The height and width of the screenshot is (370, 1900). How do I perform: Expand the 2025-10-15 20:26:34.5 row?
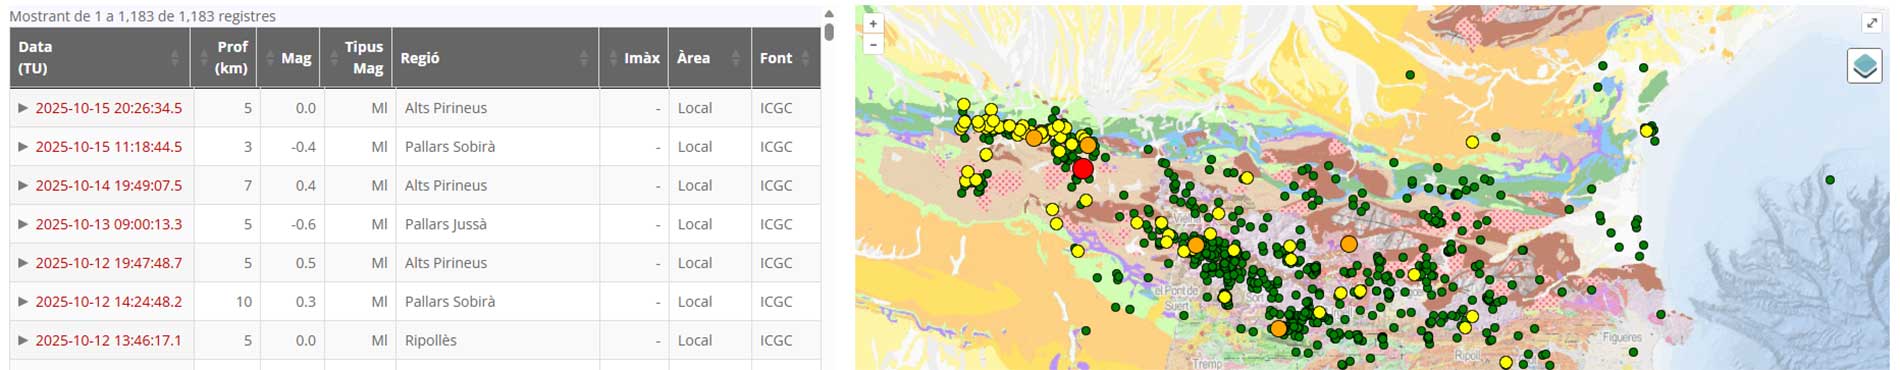point(23,108)
